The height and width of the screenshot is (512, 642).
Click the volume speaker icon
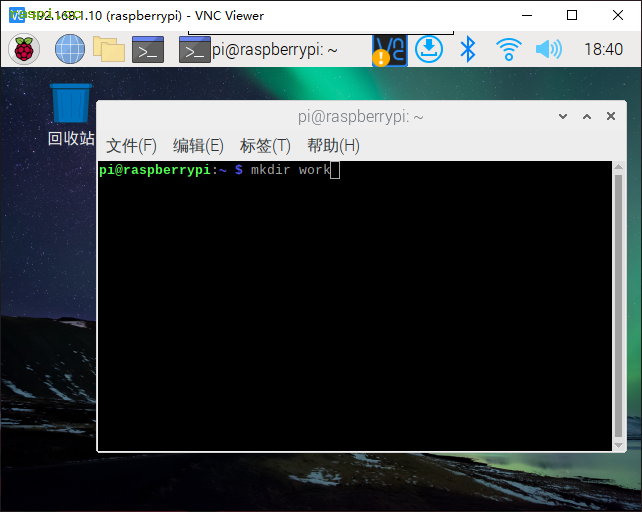[548, 49]
